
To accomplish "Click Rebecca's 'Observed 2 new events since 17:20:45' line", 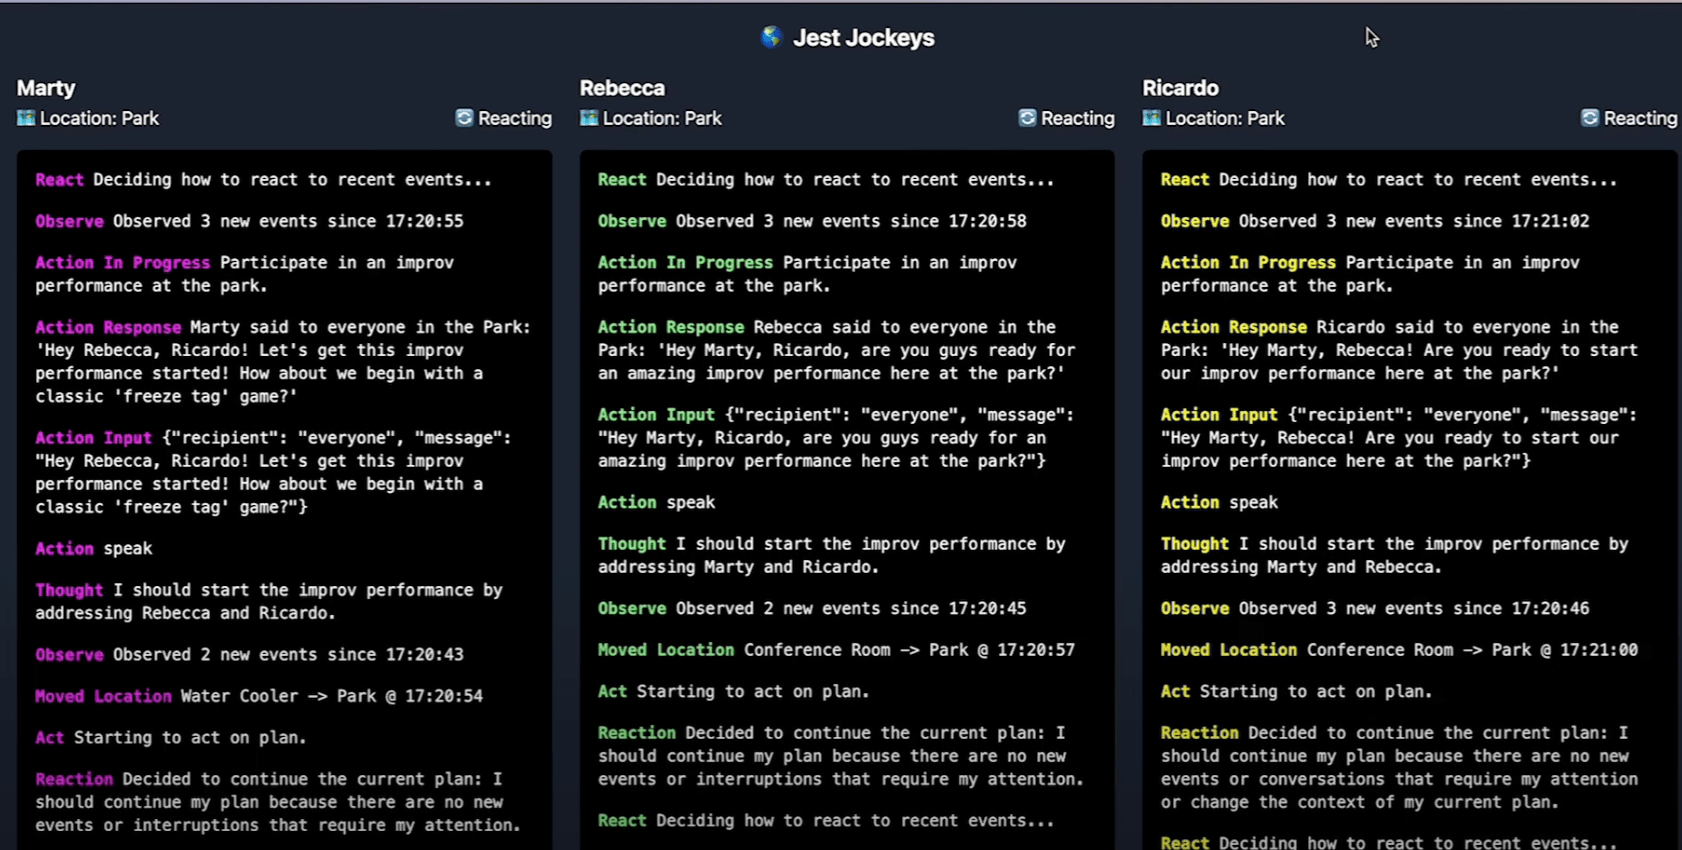I will click(x=812, y=609).
